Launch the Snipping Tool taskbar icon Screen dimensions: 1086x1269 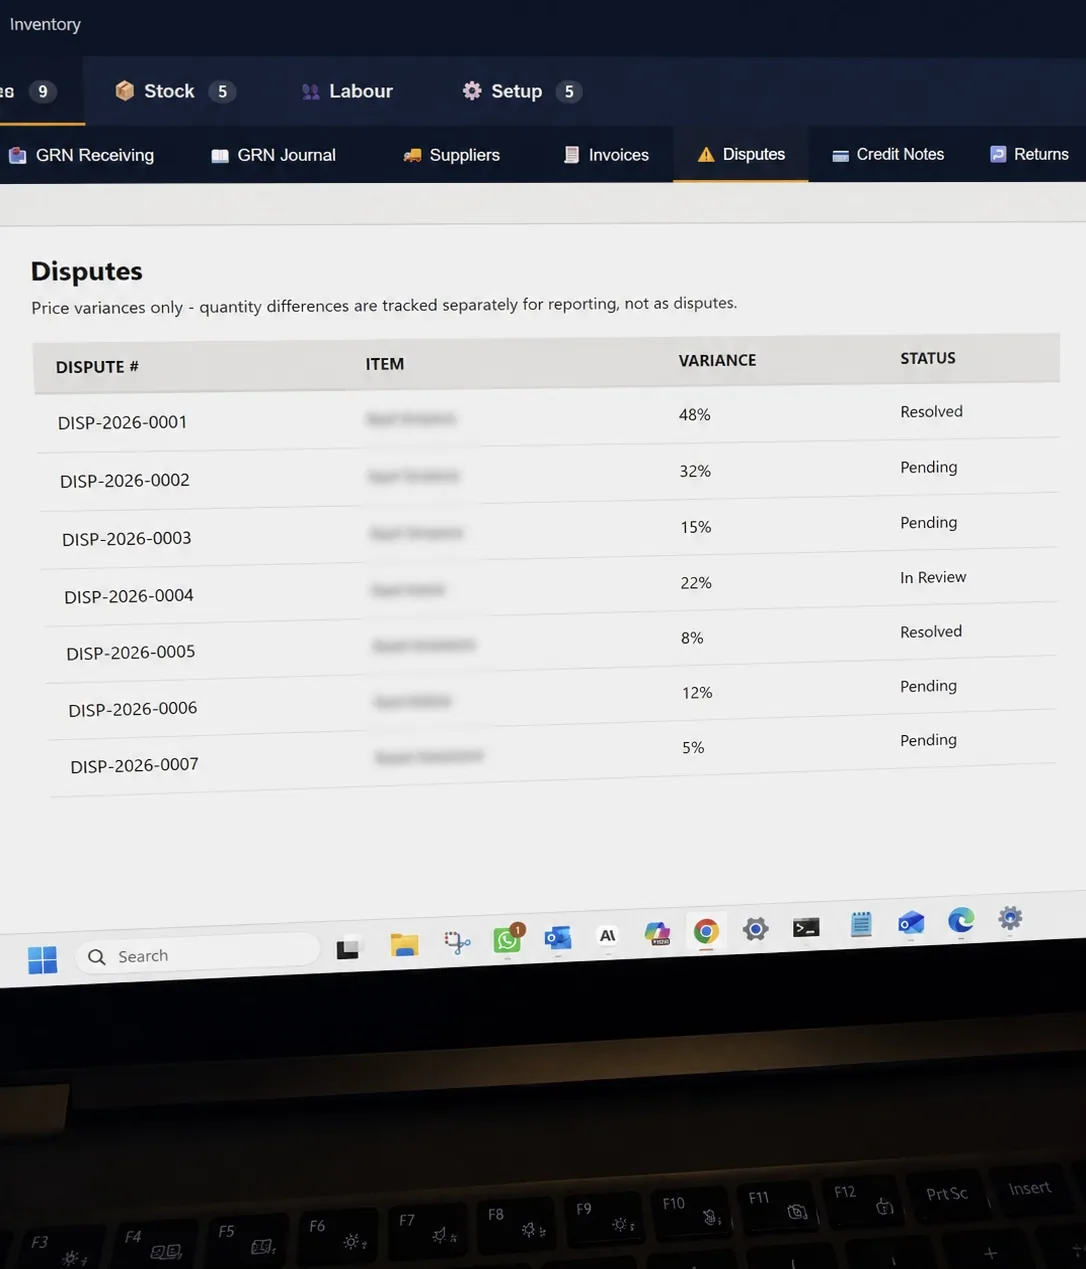pyautogui.click(x=457, y=942)
